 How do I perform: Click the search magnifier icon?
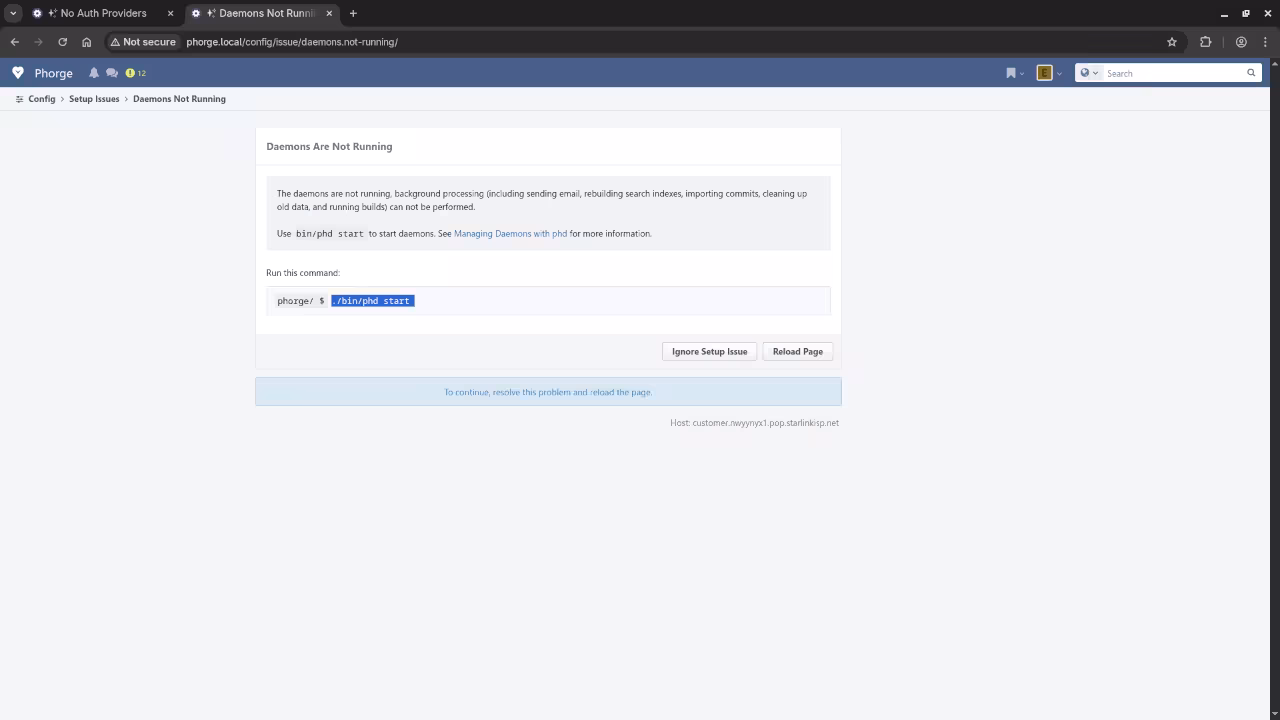point(1250,73)
